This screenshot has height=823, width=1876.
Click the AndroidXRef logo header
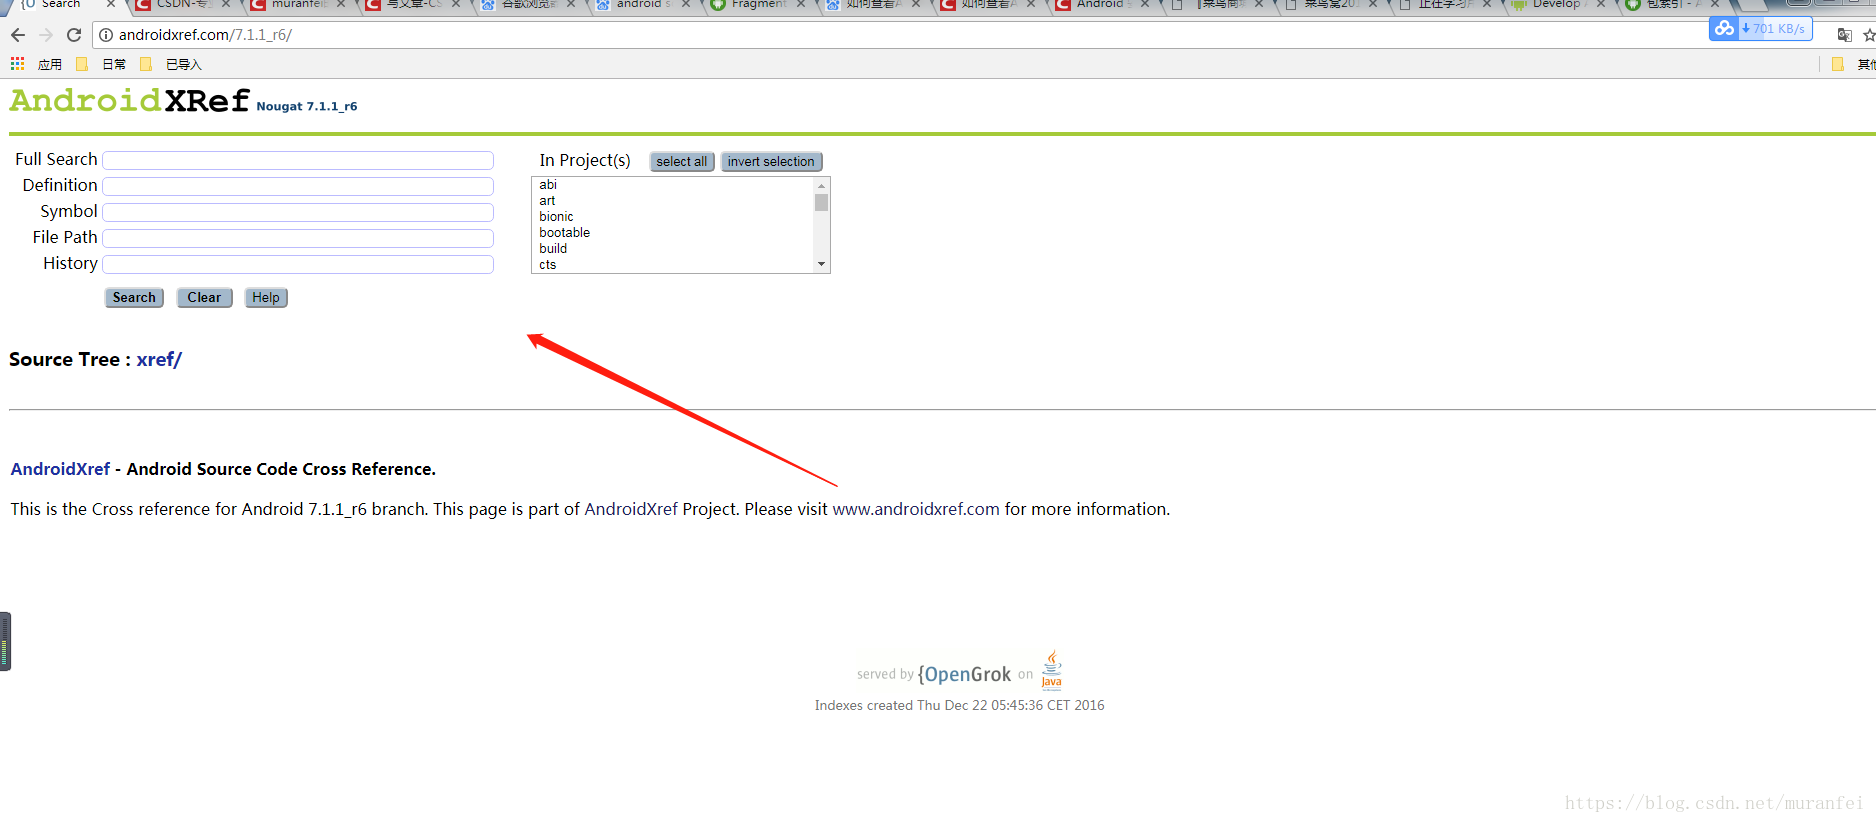click(129, 101)
